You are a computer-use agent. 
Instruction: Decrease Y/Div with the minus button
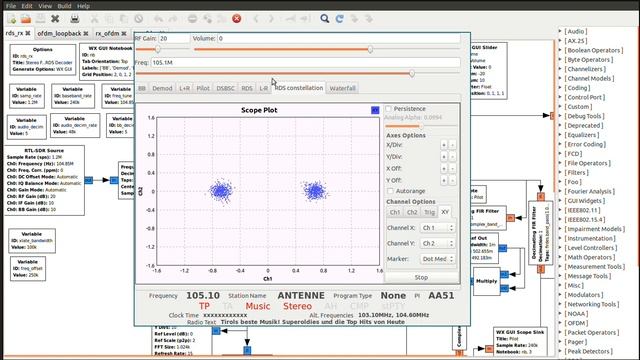(452, 157)
